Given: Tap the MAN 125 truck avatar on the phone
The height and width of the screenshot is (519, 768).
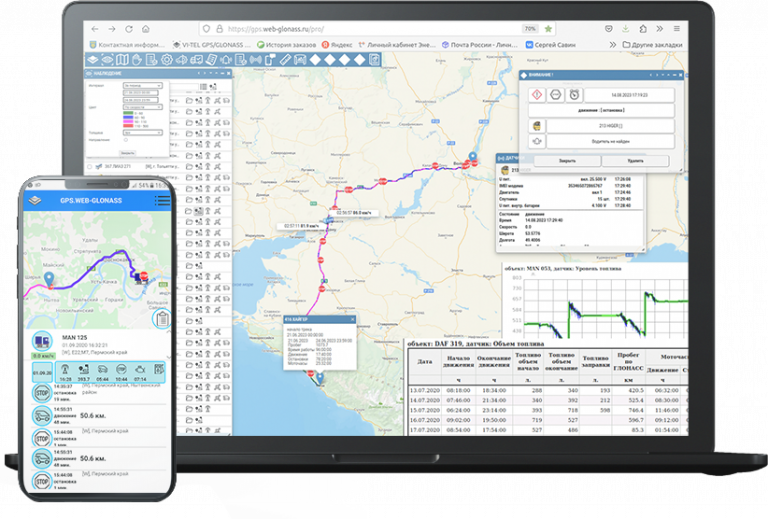Looking at the screenshot, I should pyautogui.click(x=42, y=341).
